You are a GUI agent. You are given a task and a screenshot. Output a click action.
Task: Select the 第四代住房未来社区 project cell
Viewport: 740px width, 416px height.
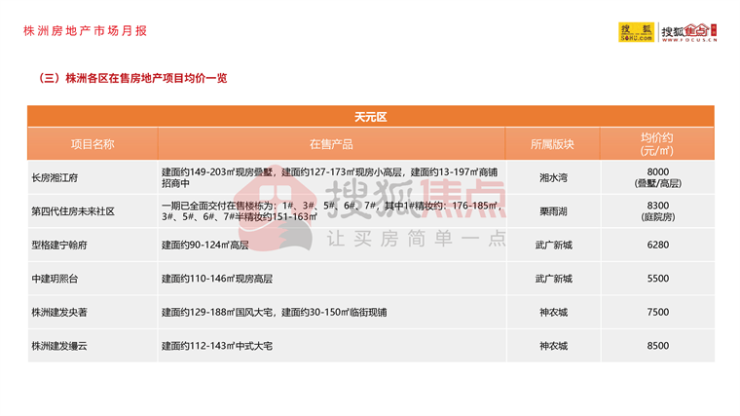73,211
